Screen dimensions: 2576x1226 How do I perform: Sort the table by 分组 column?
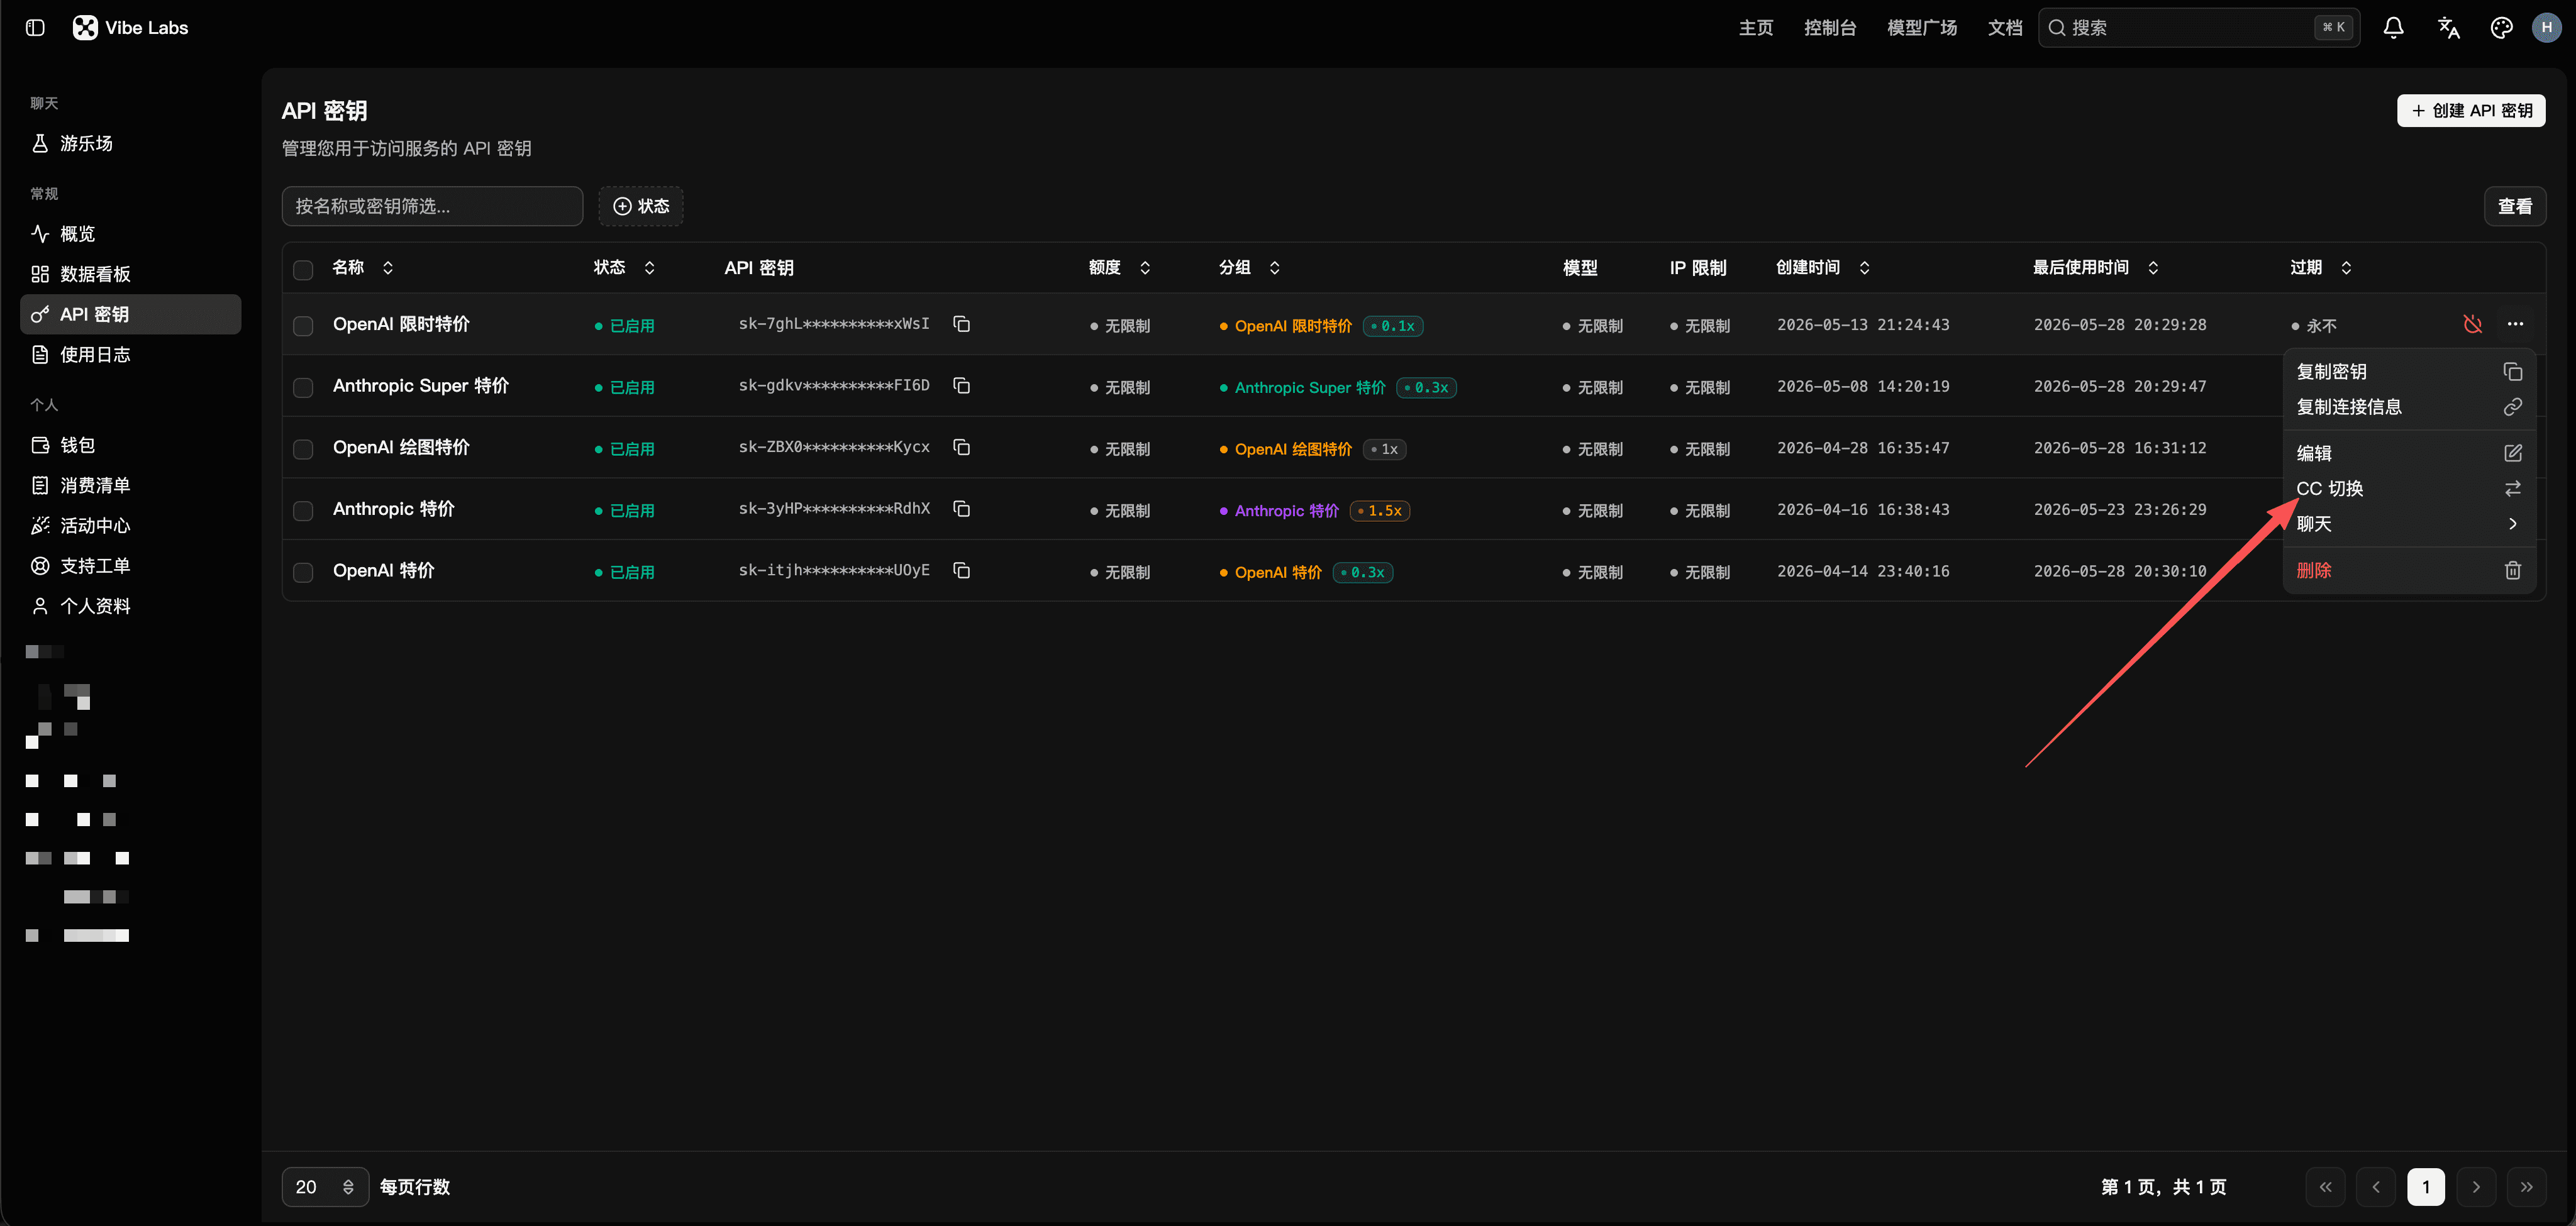click(1249, 268)
